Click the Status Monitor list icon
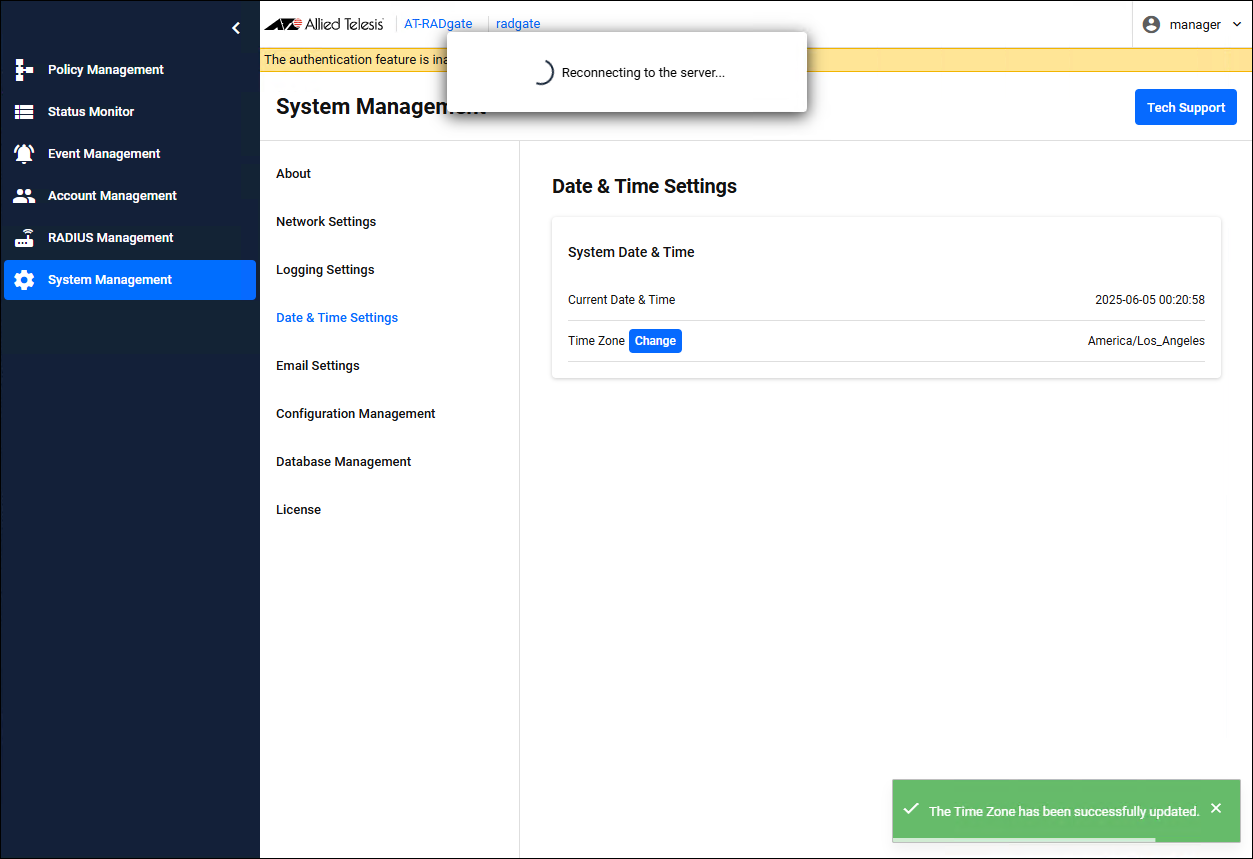The height and width of the screenshot is (859, 1253). pyautogui.click(x=24, y=112)
